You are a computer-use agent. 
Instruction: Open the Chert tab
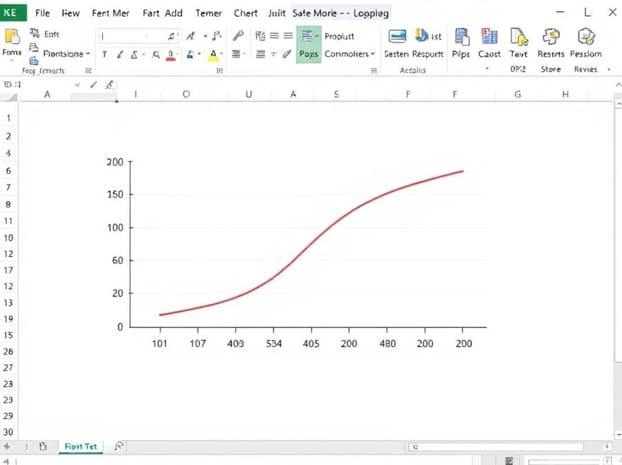(245, 13)
